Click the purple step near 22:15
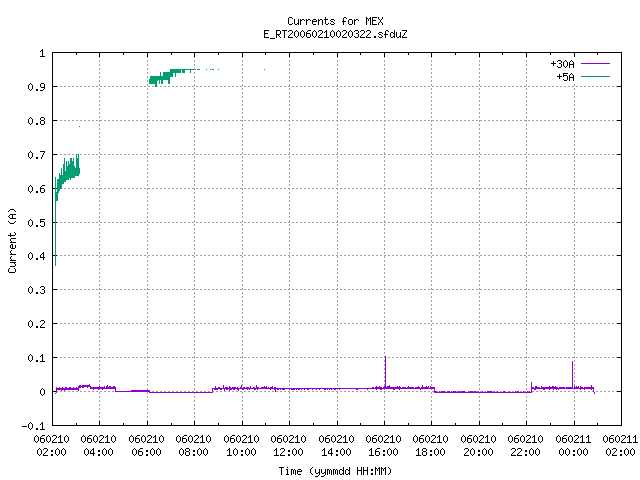This screenshot has height=480, width=640. [x=531, y=387]
